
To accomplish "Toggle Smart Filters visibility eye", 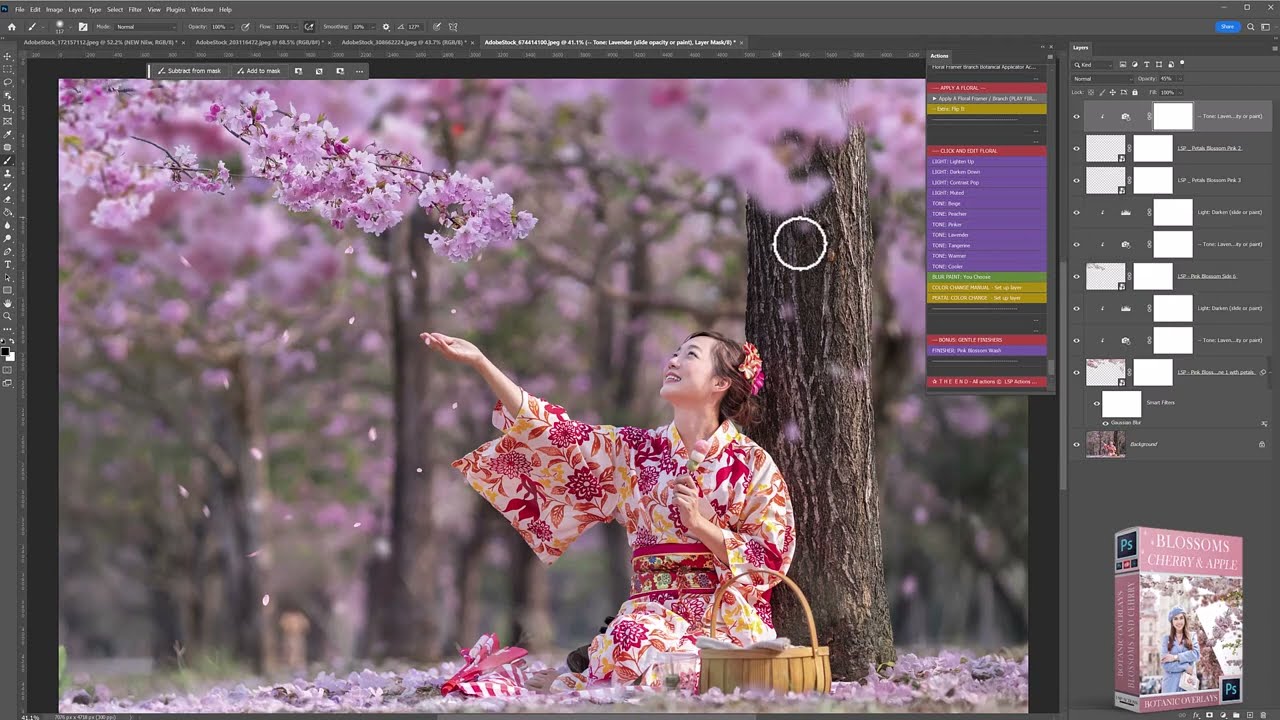I will [x=1096, y=403].
